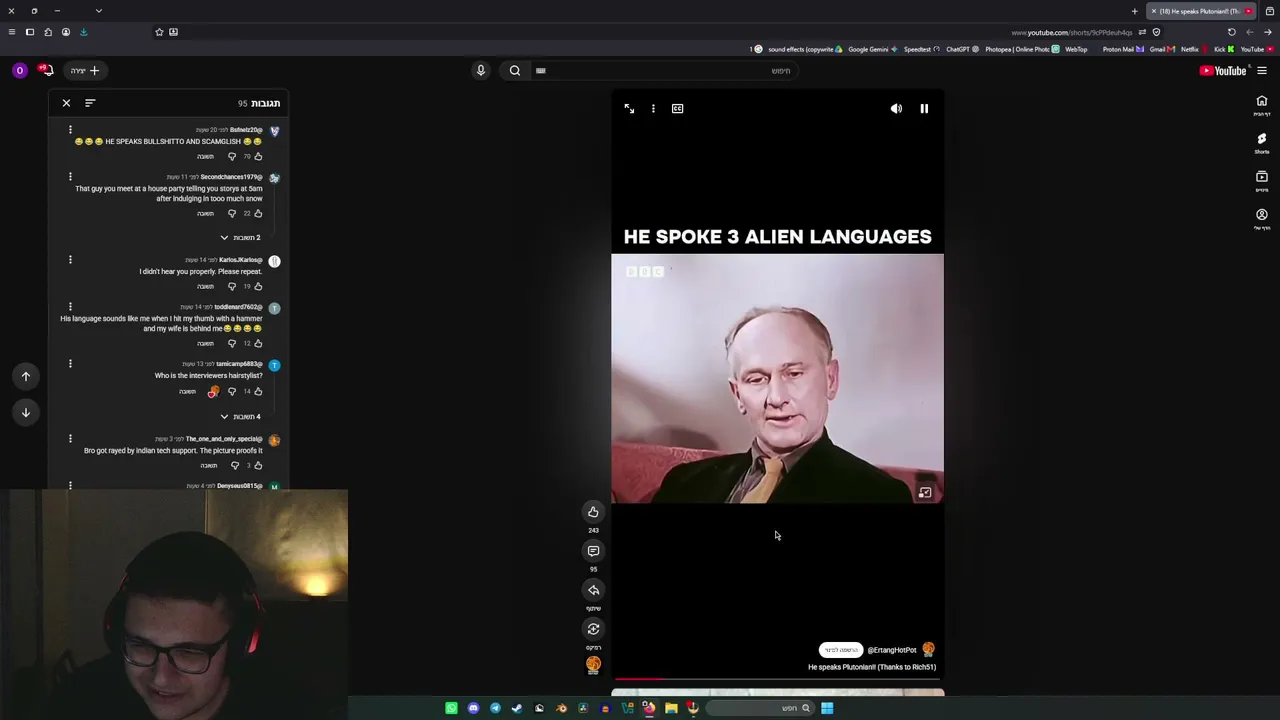Subscribe to the ErtangHotPot channel

(x=840, y=650)
